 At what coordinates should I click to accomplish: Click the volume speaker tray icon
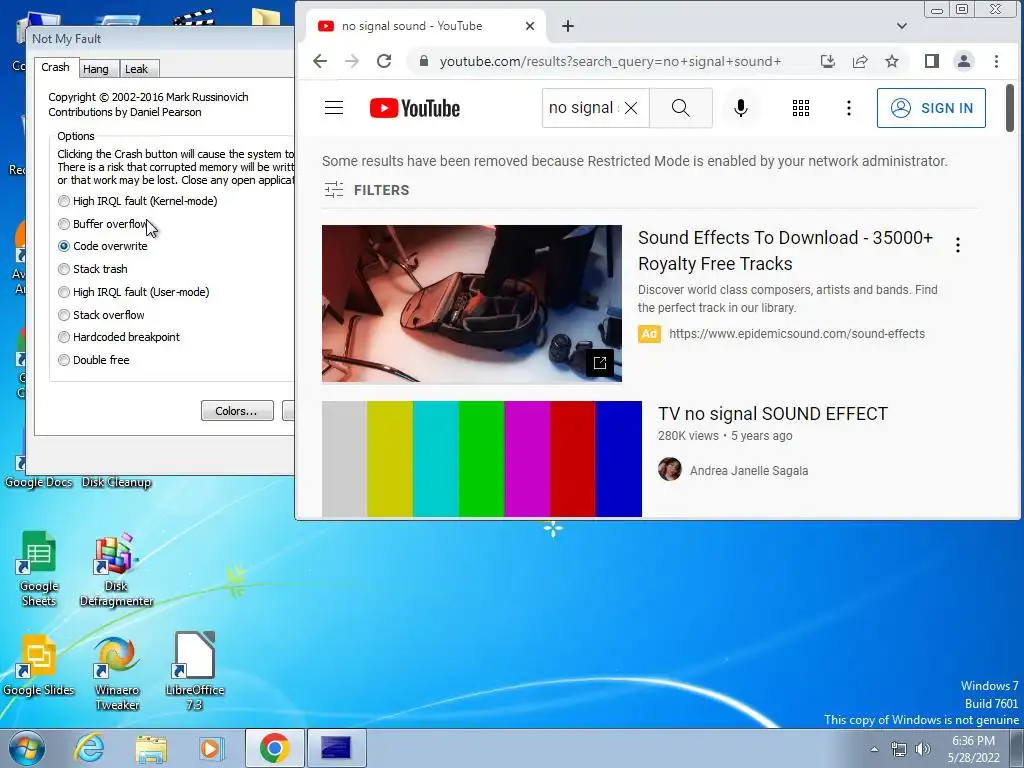pyautogui.click(x=923, y=749)
